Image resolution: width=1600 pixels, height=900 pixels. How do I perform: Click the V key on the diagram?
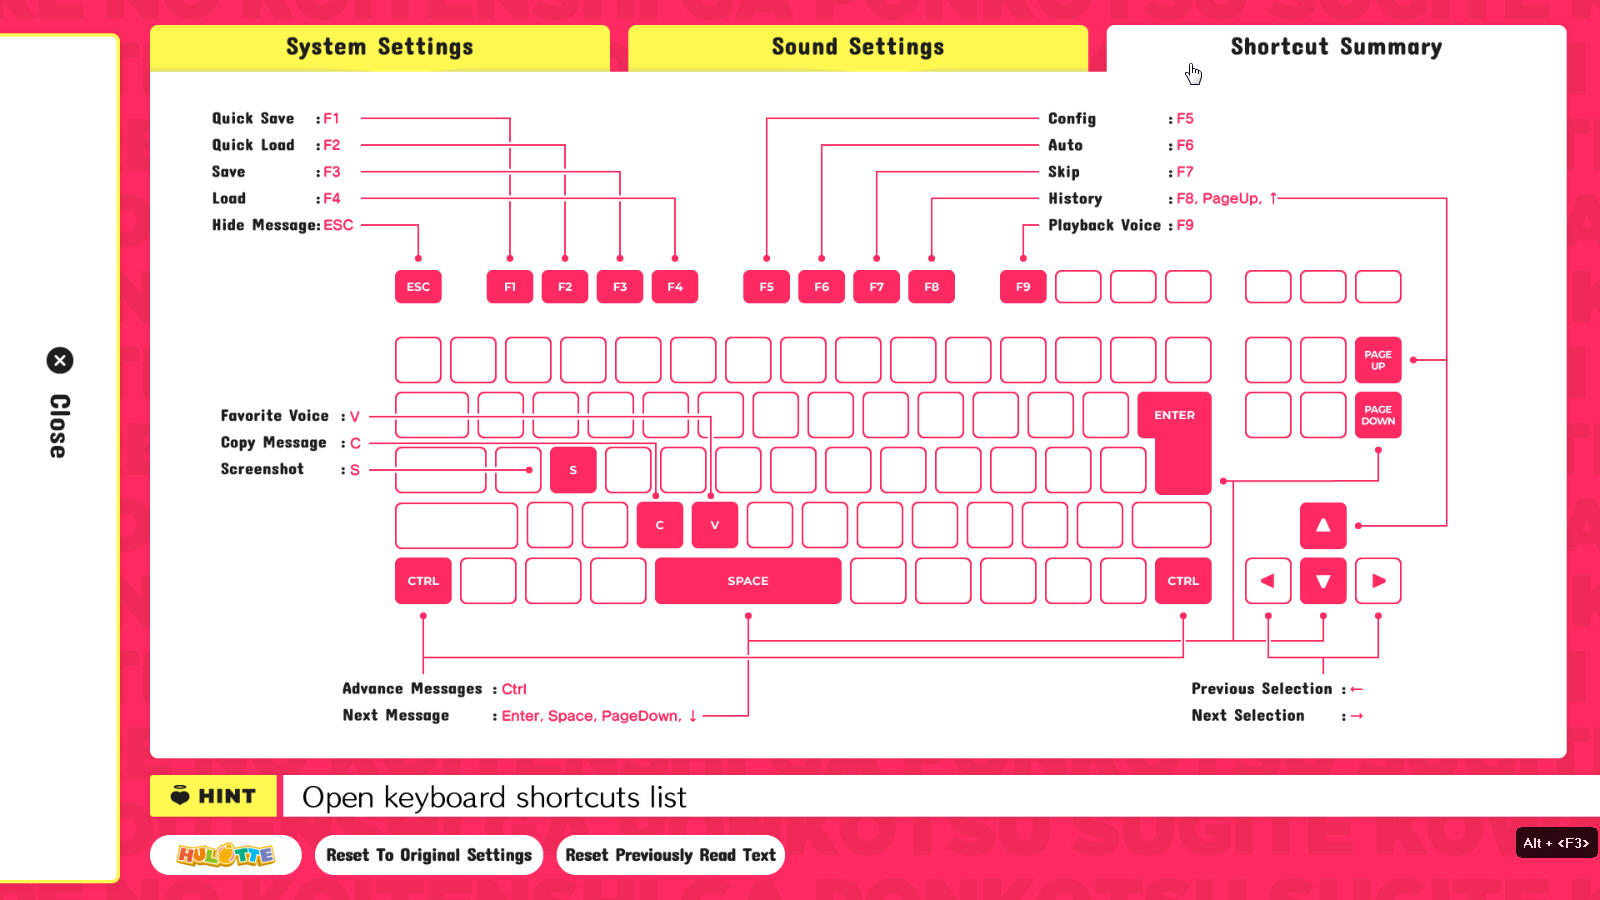click(x=715, y=525)
